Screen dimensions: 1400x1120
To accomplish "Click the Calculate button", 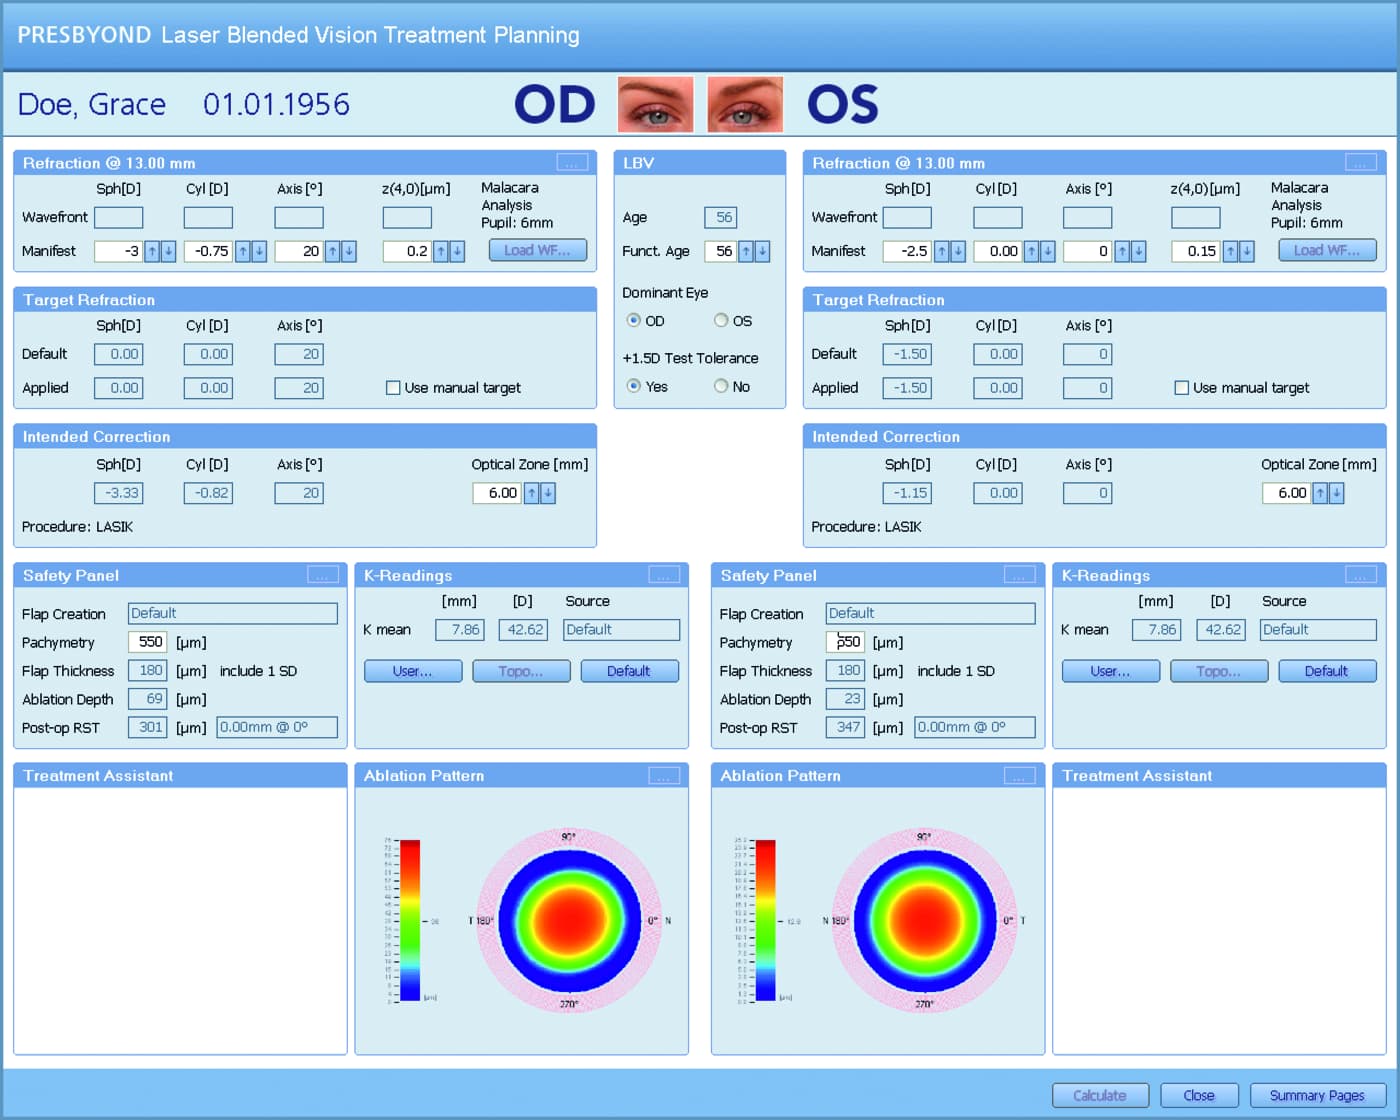I will (1100, 1095).
